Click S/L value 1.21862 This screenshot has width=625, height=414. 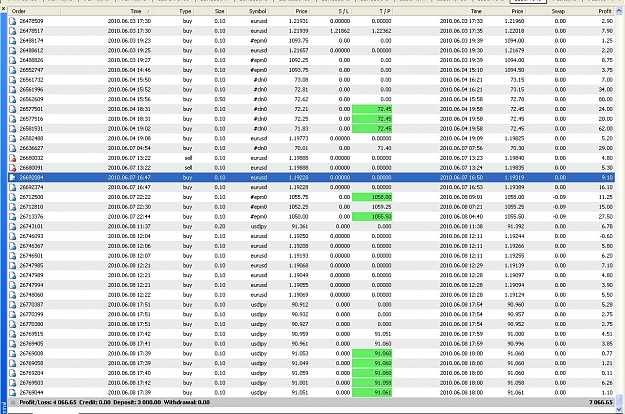pos(340,31)
